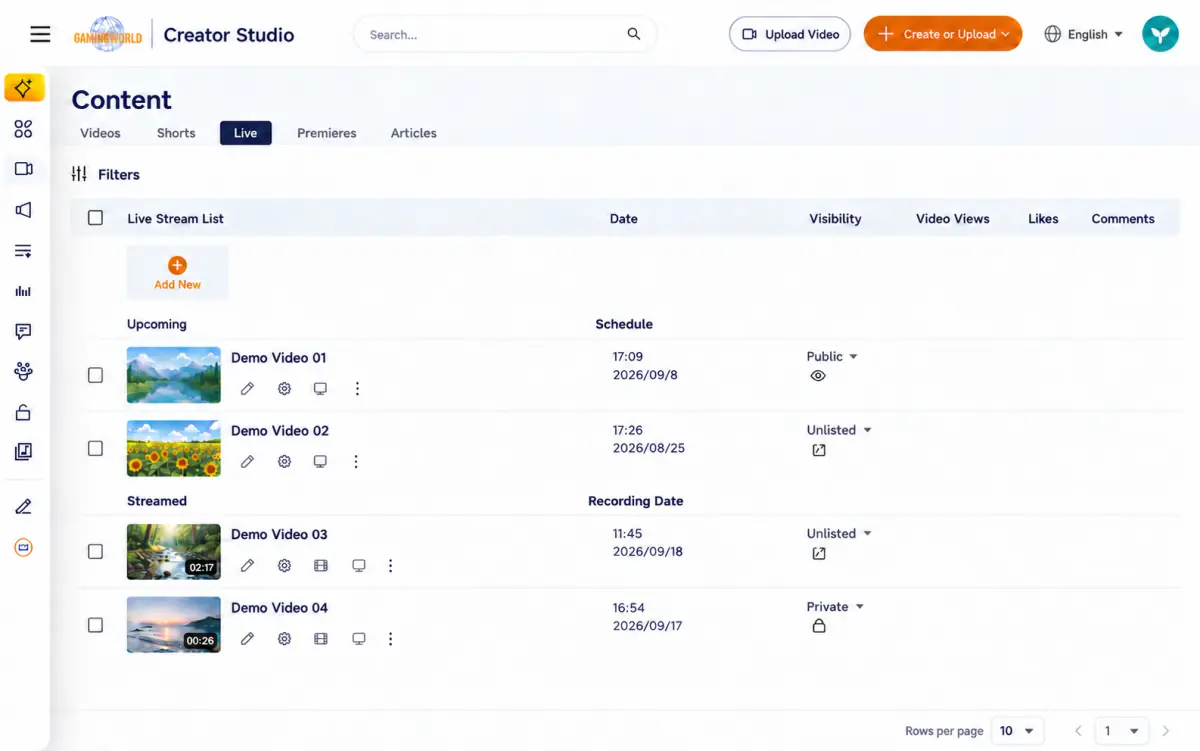Open the user profile avatar
The width and height of the screenshot is (1200, 751).
click(1161, 34)
